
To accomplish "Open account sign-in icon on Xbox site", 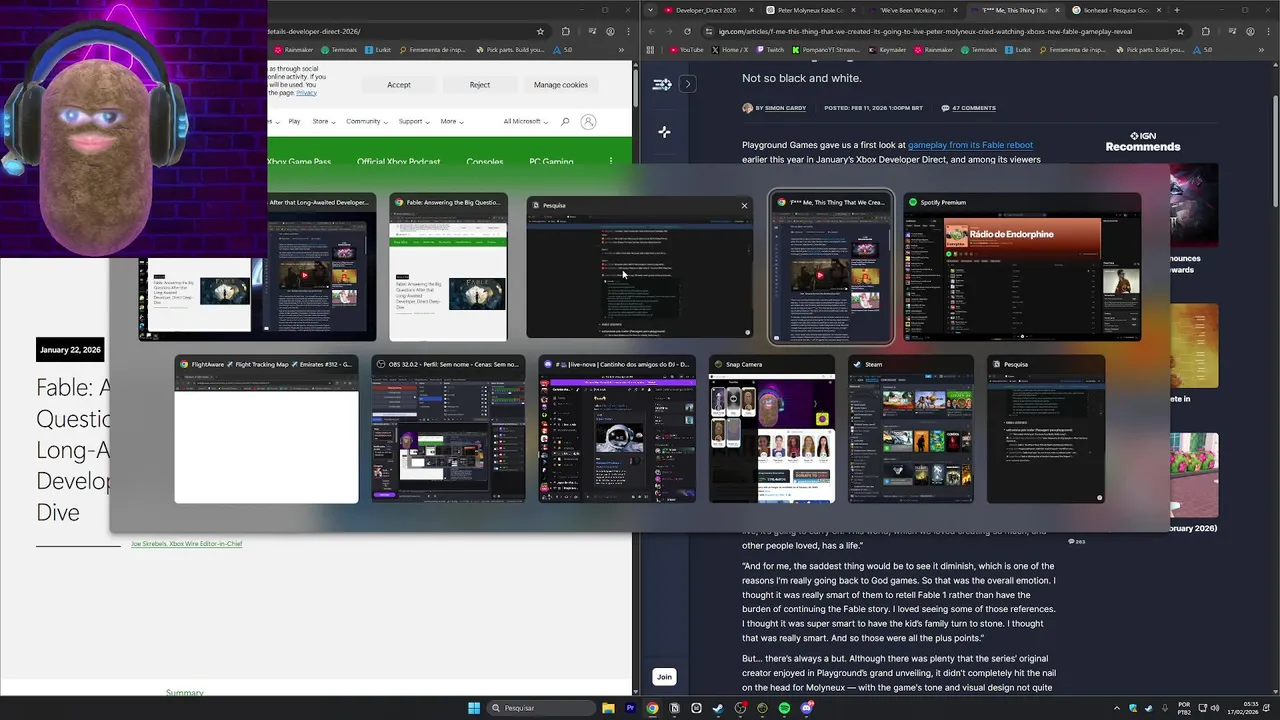I will [588, 122].
